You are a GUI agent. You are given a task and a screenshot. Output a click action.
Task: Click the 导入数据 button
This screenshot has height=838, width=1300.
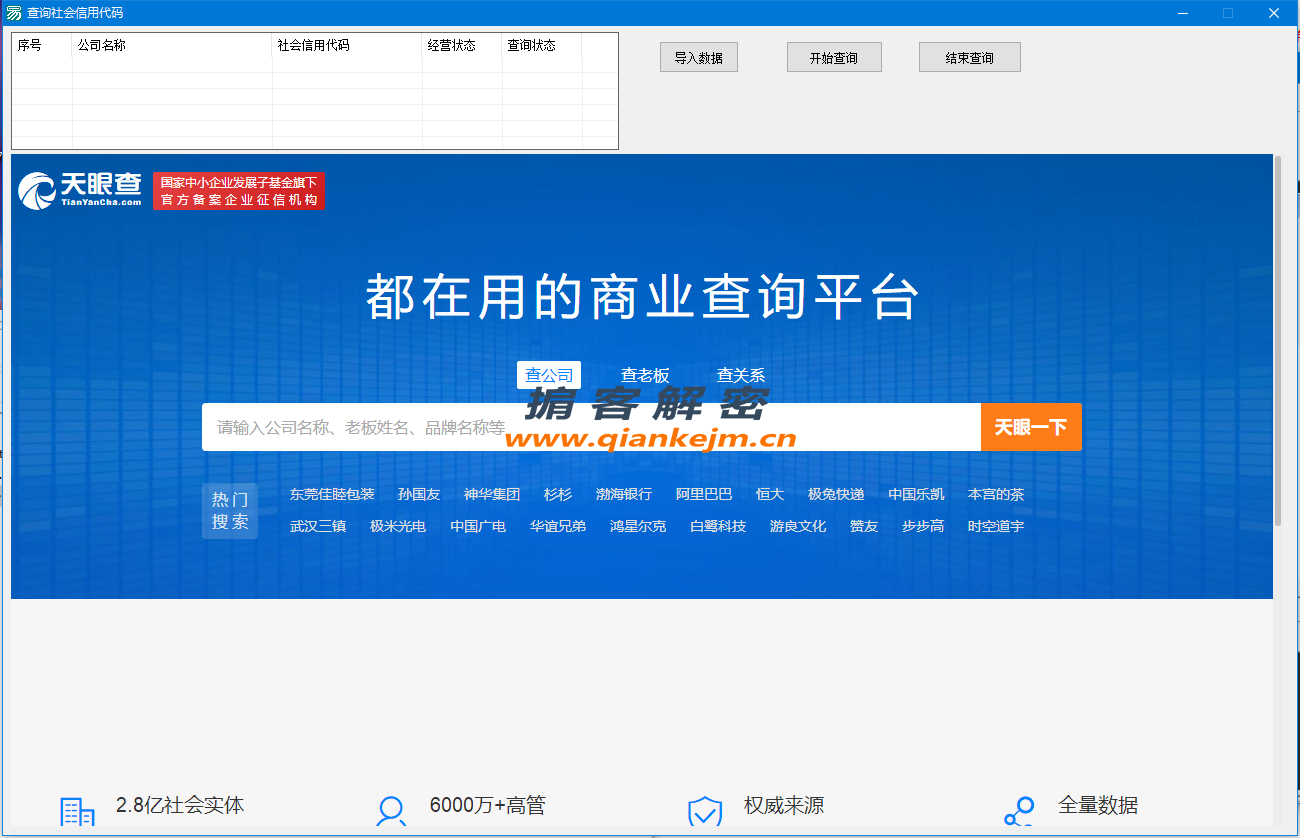(x=698, y=57)
